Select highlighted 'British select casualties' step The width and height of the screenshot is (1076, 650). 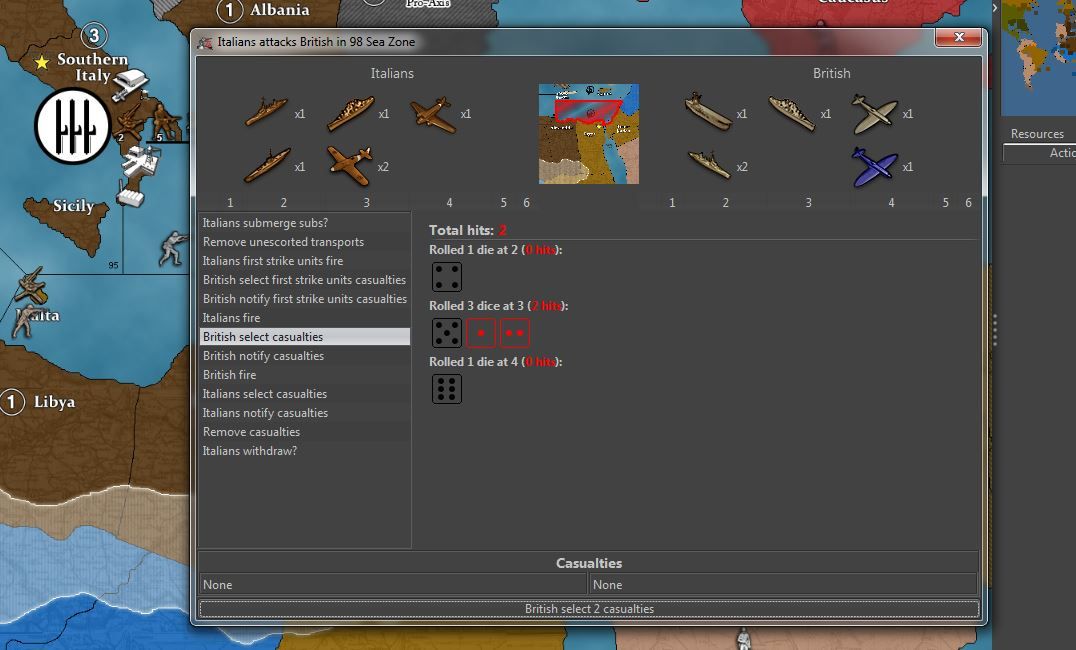click(x=305, y=336)
